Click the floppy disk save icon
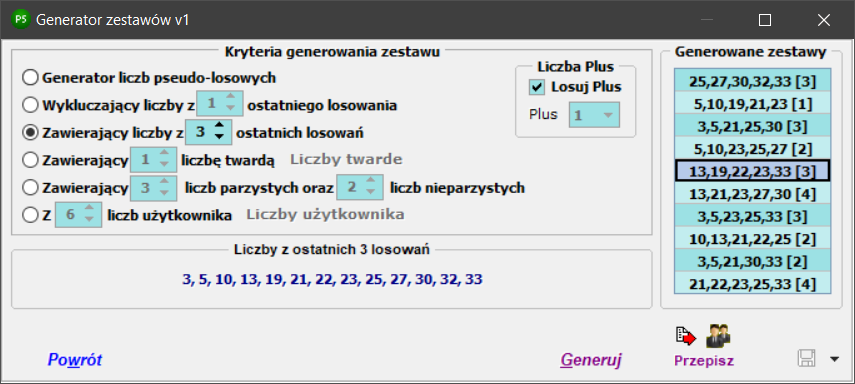 [806, 359]
